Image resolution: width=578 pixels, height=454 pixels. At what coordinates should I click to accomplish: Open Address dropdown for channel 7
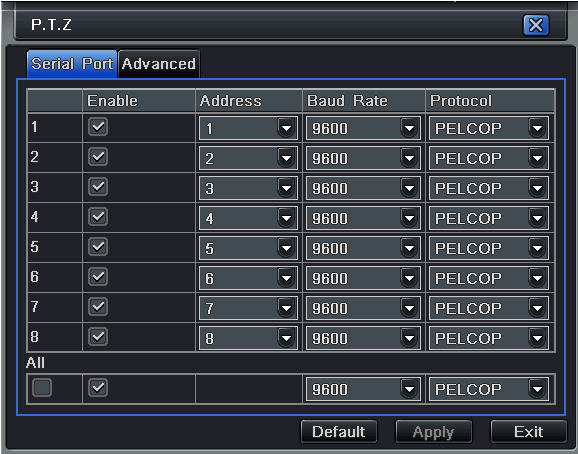pos(248,308)
